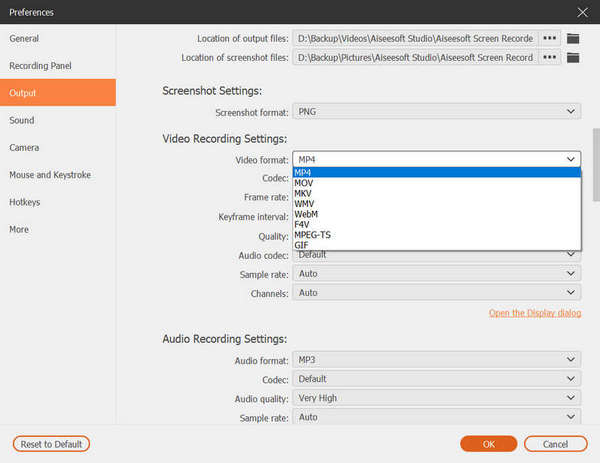Click the vertical scrollbar thumb
This screenshot has width=600, height=463.
pyautogui.click(x=596, y=165)
